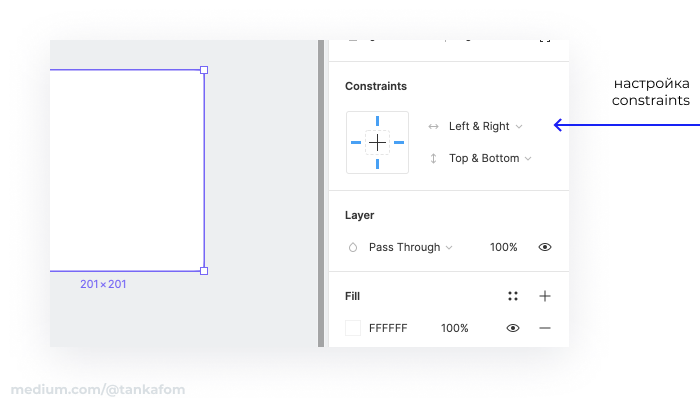Toggle layer visibility eye next to 100%
The image size is (700, 407).
pyautogui.click(x=545, y=247)
